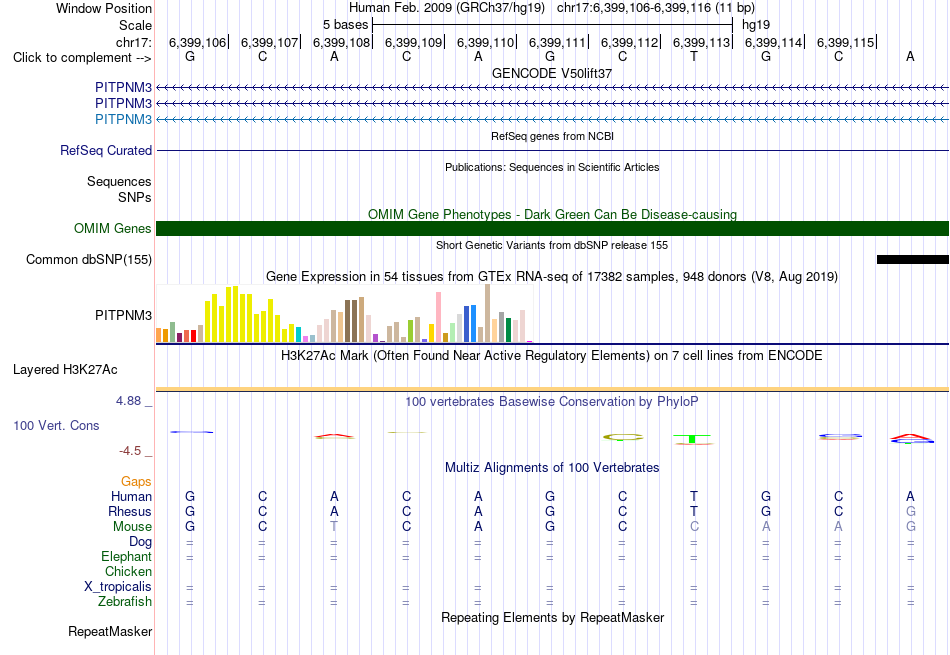Screen dimensions: 950x655
Task: Click the black dbSNP variant block
Action: point(912,259)
